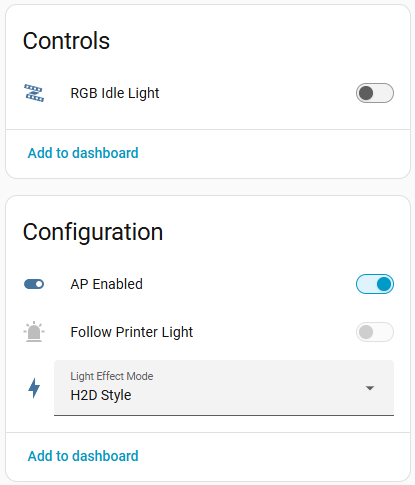Click the Light Effect Mode field label

(112, 376)
